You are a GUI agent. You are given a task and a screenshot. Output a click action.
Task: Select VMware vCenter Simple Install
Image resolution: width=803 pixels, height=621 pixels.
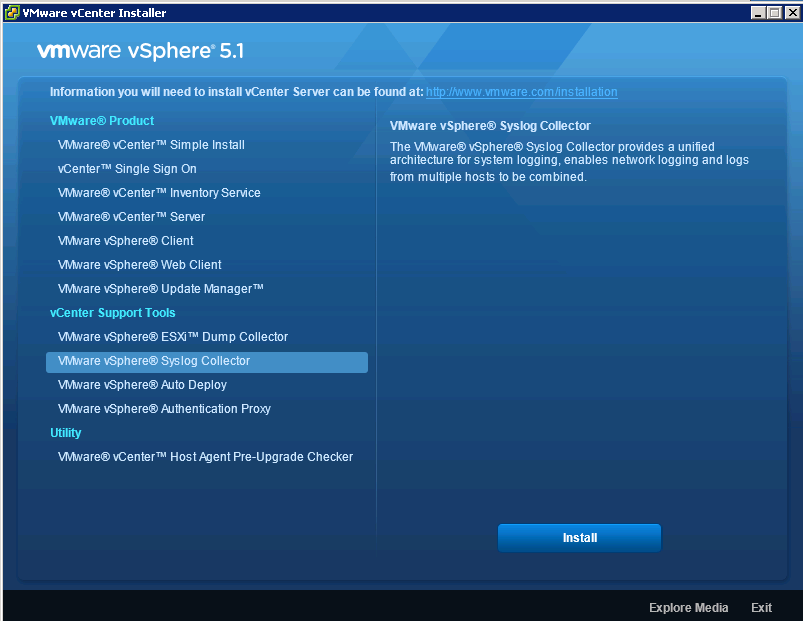coord(151,145)
